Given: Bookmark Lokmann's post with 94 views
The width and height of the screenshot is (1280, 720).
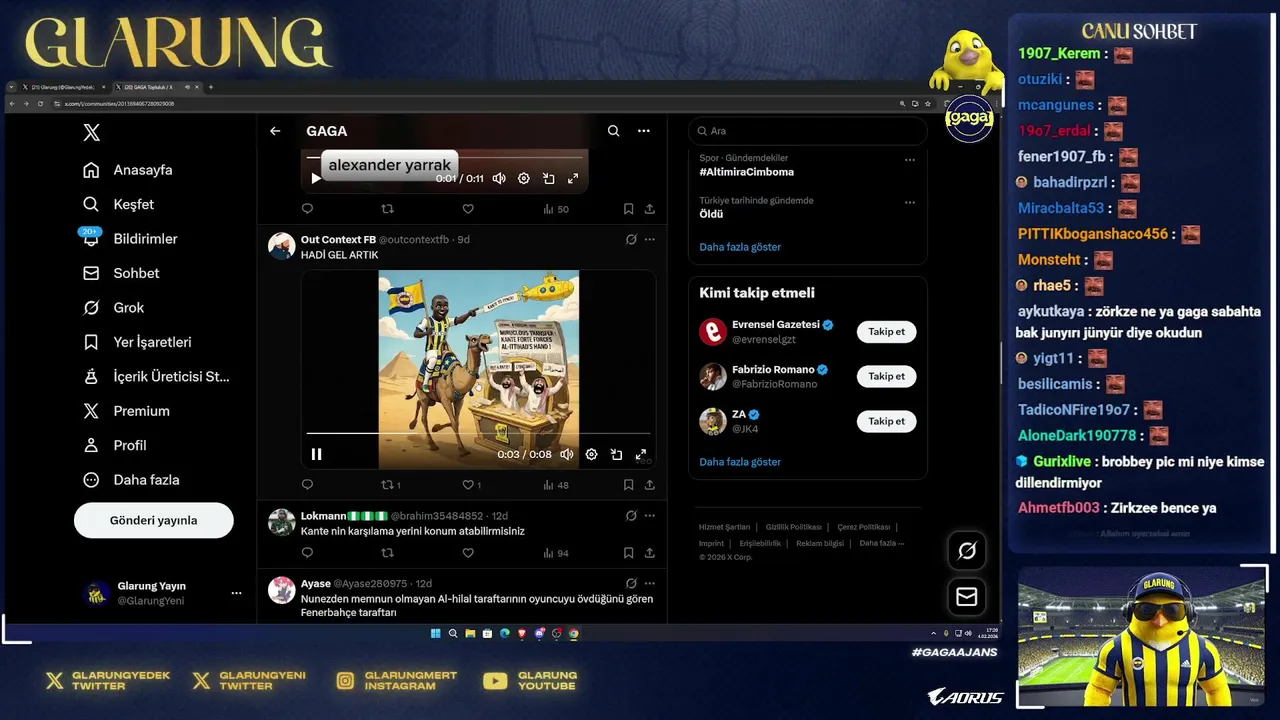Looking at the screenshot, I should [x=628, y=553].
